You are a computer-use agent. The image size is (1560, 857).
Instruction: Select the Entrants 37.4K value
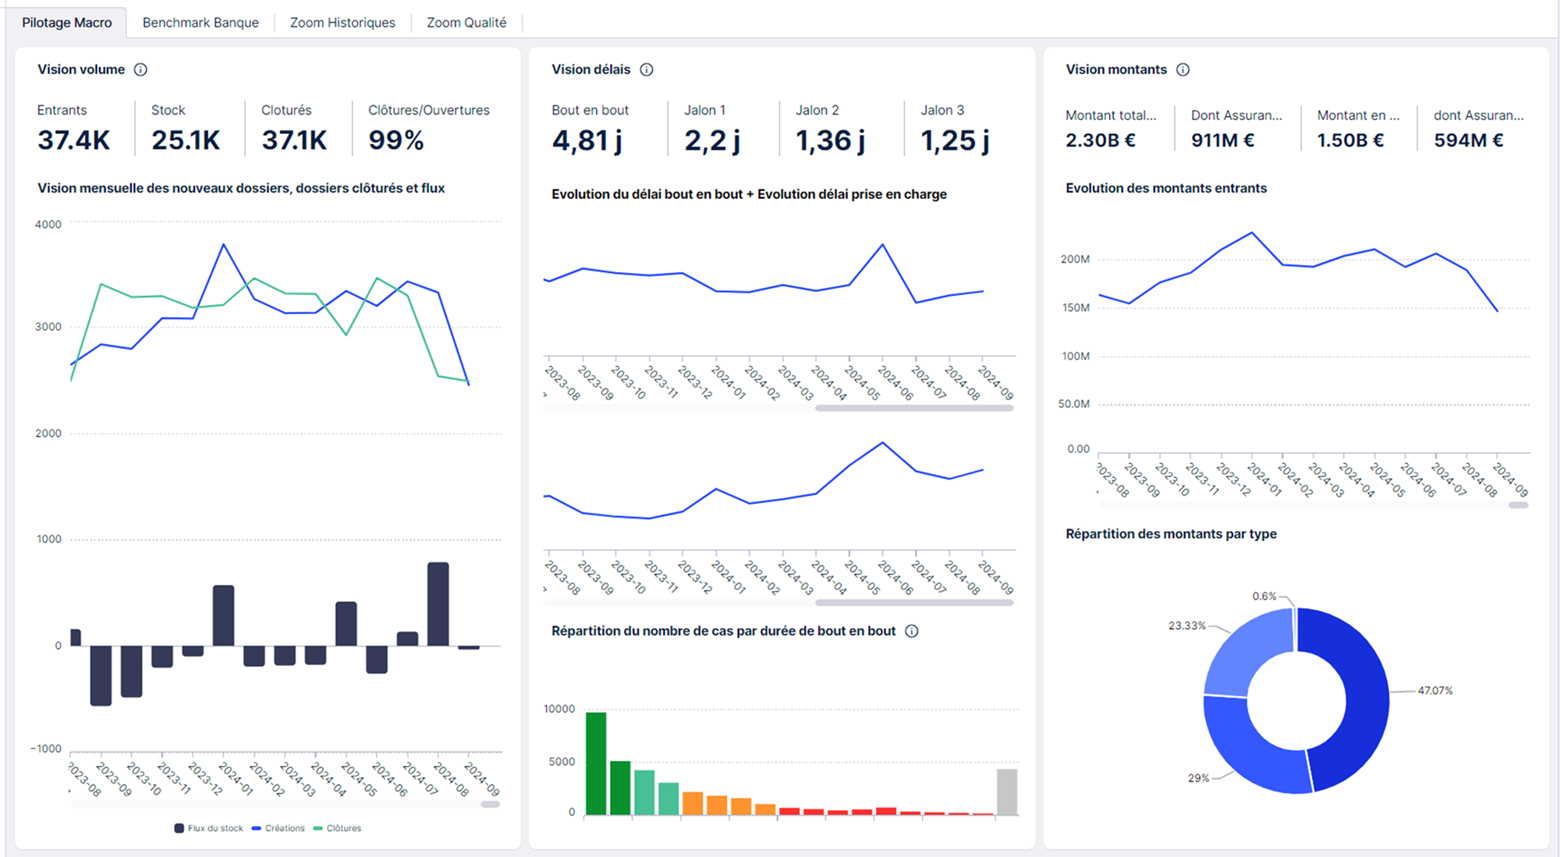click(74, 141)
